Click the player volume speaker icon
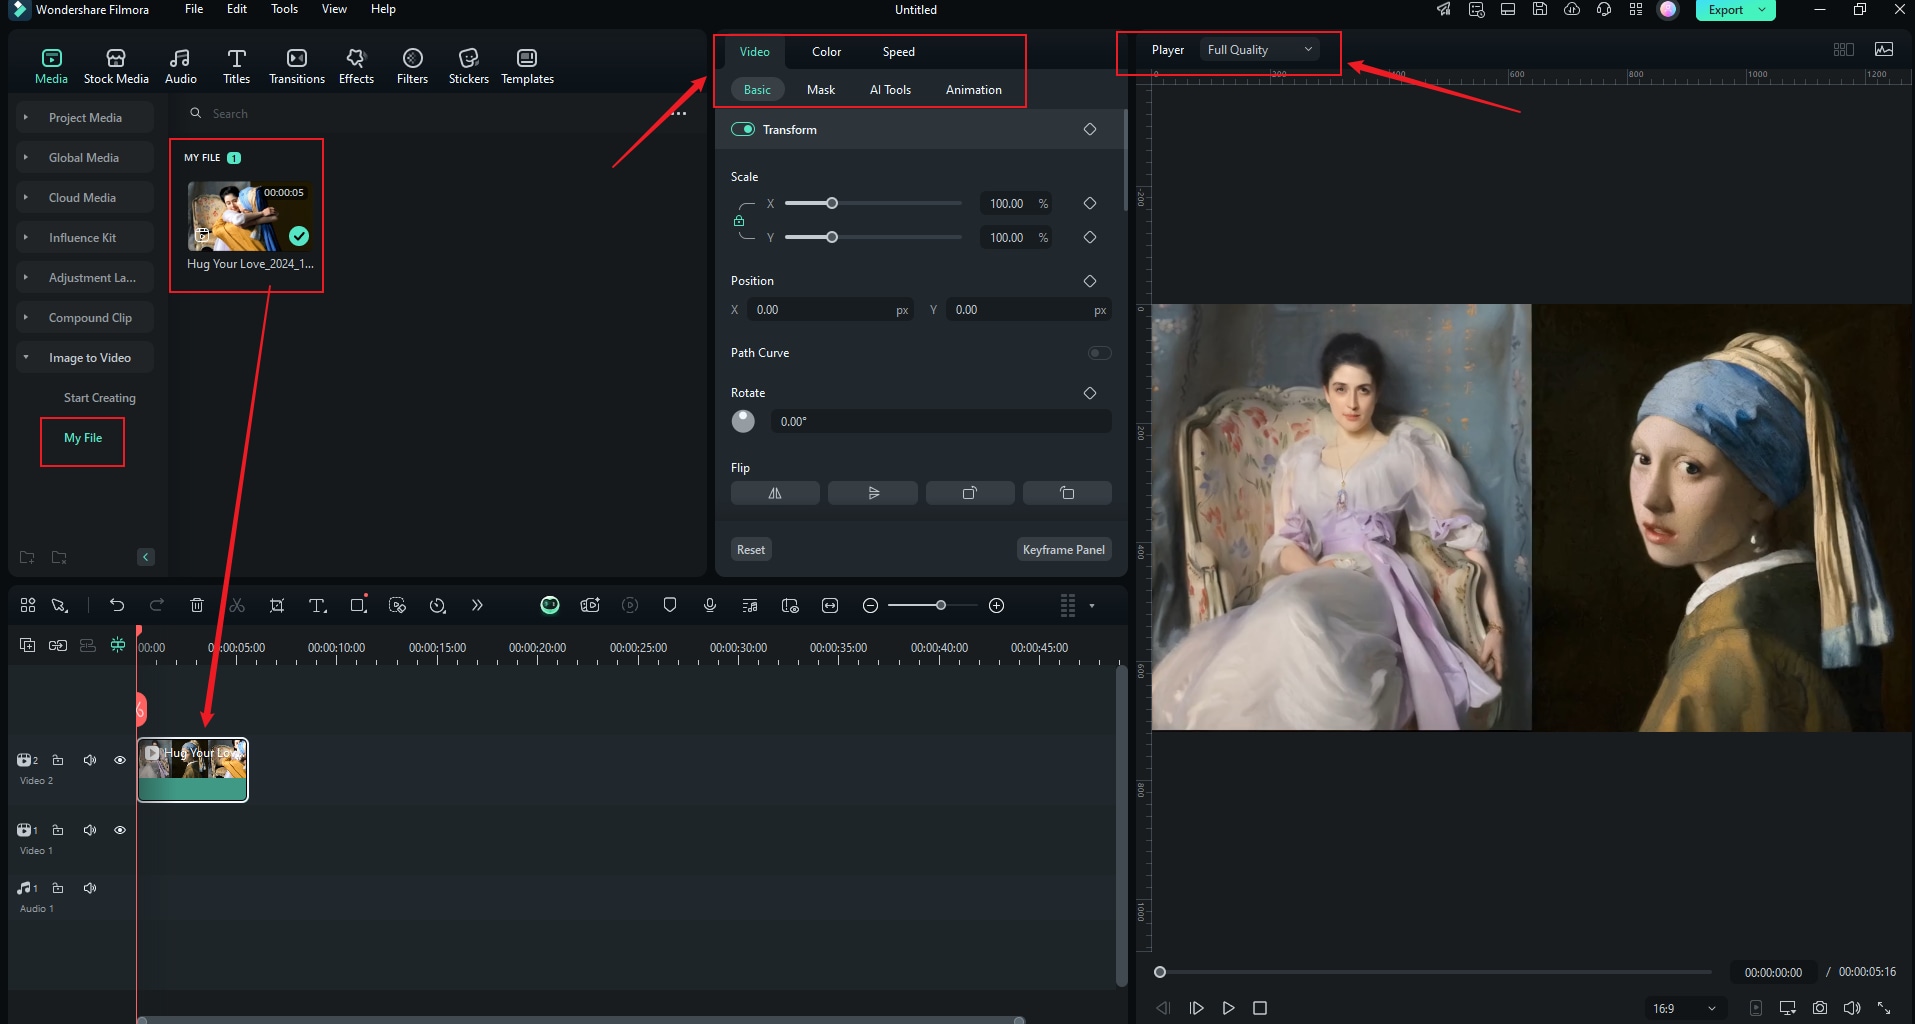 click(1852, 1008)
